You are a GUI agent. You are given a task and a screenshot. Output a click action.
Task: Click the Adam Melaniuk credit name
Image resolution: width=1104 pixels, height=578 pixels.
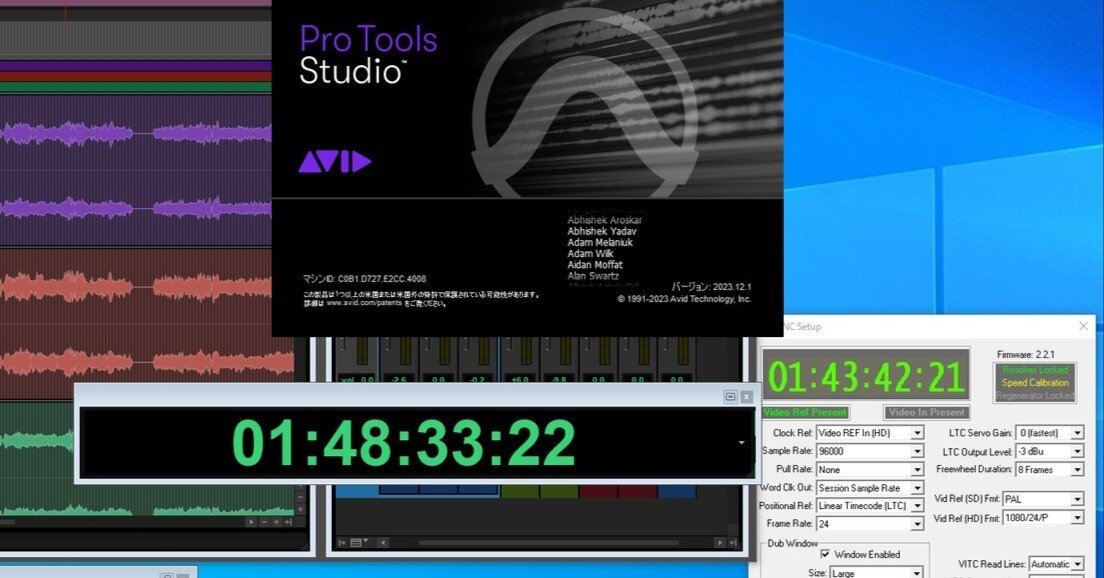600,242
